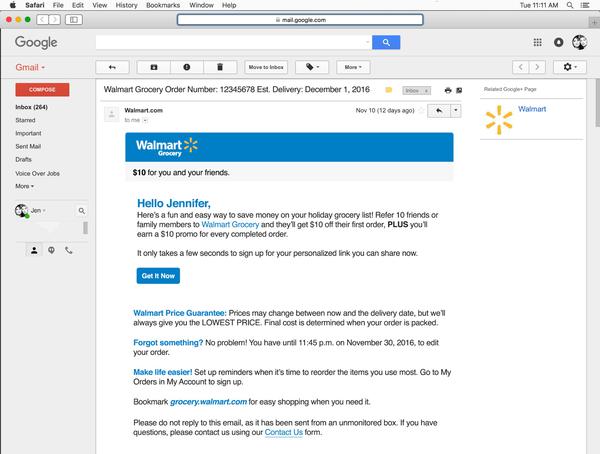Toggle the yellow importance marker by subject

click(x=389, y=90)
